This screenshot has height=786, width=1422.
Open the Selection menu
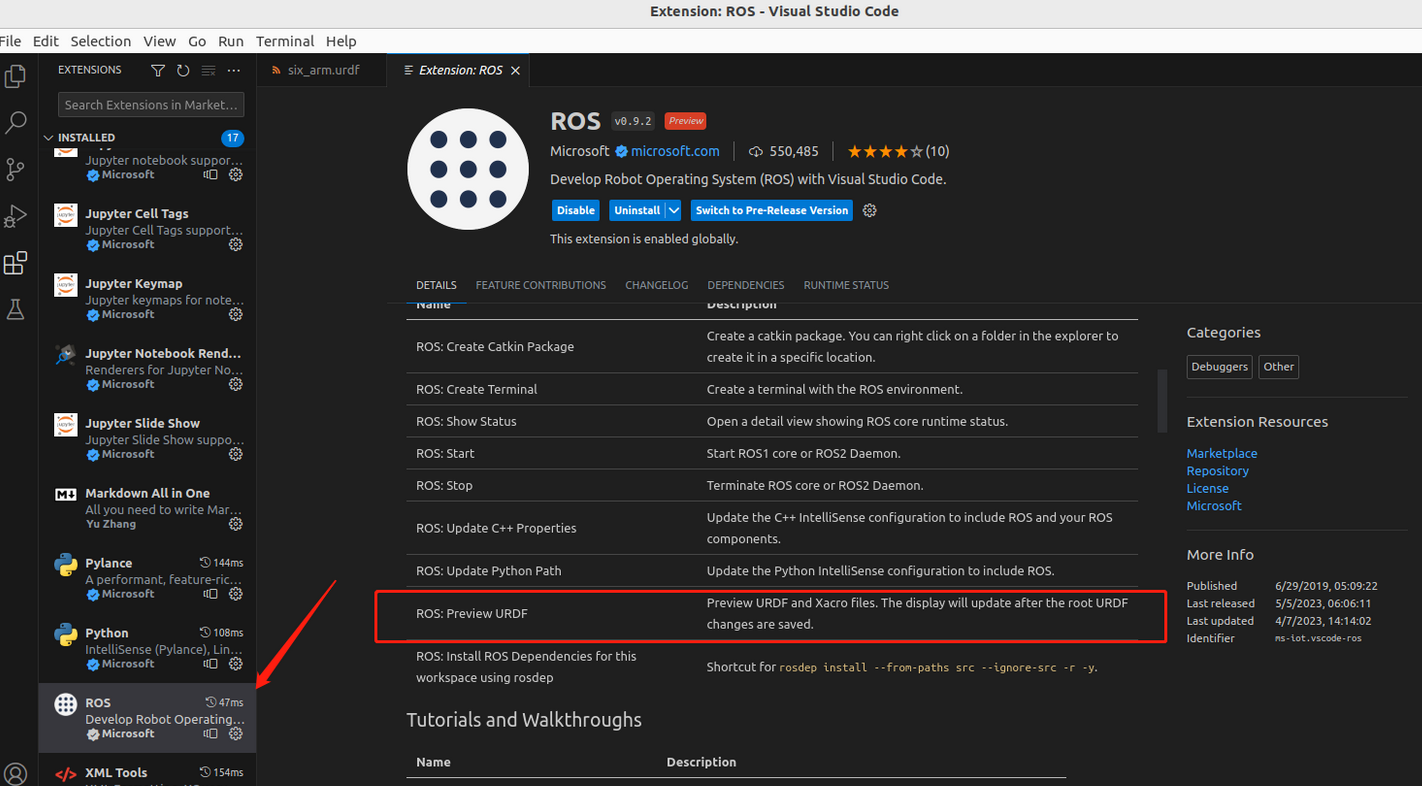click(x=101, y=41)
